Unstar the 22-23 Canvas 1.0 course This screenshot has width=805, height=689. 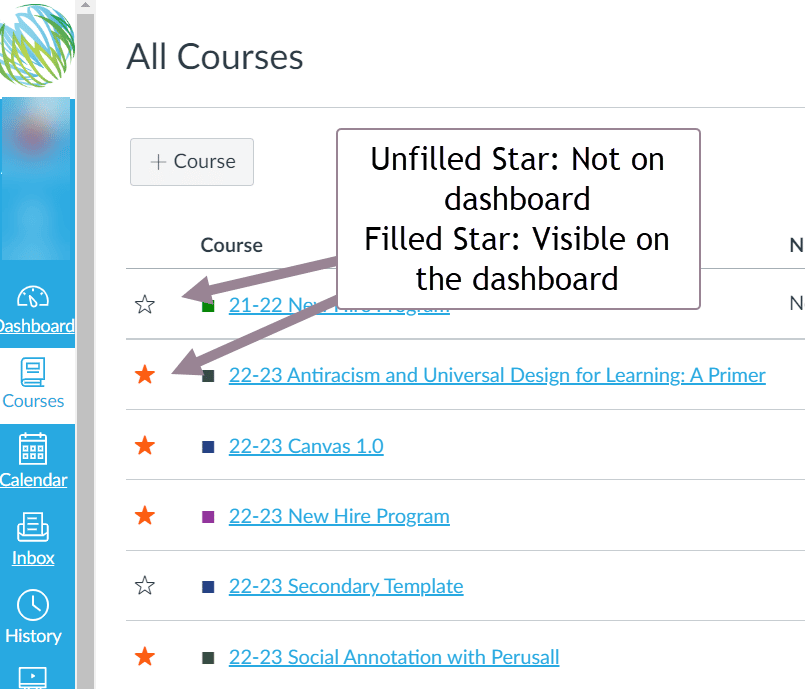point(145,446)
